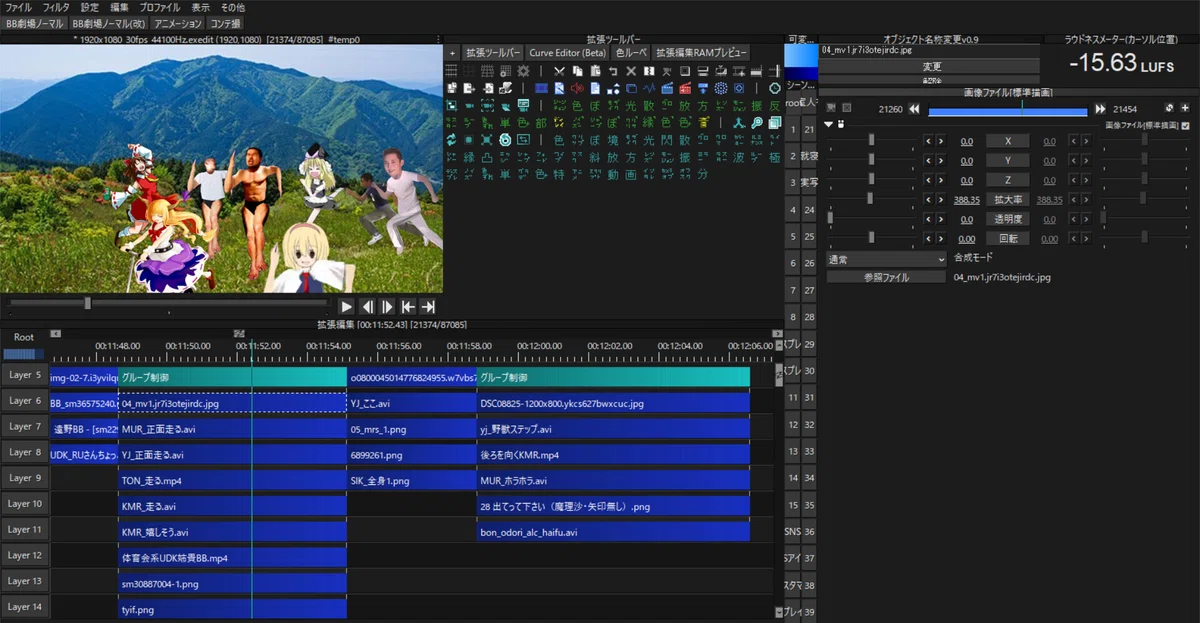Open the プロファイル menu
1200x623 pixels.
pos(160,7)
